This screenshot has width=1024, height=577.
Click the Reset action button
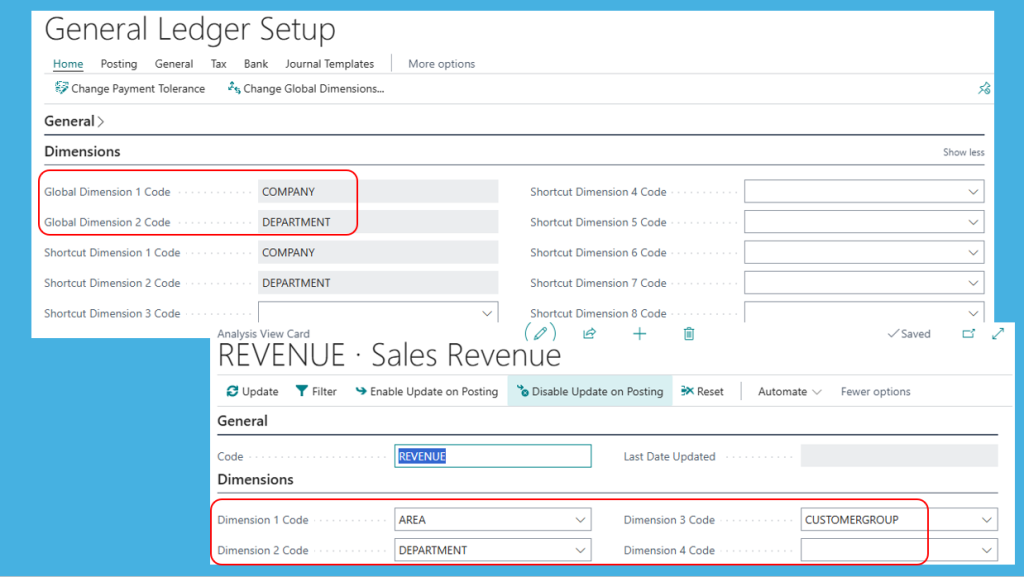(x=702, y=392)
